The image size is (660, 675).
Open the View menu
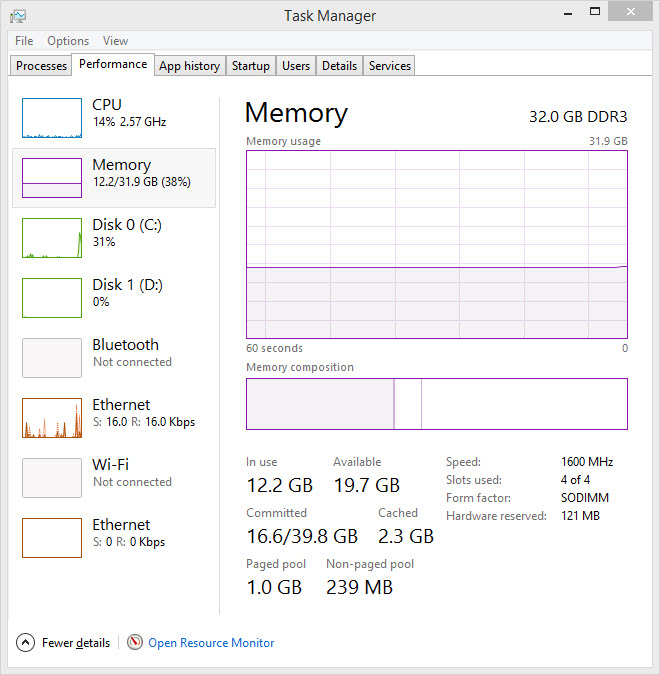pyautogui.click(x=115, y=41)
